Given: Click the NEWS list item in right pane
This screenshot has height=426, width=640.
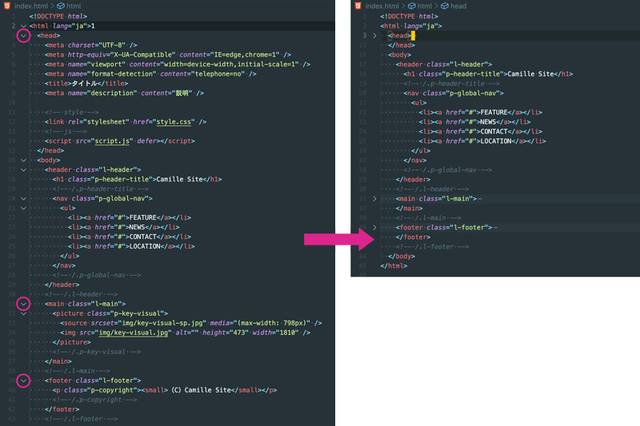Looking at the screenshot, I should (475, 122).
